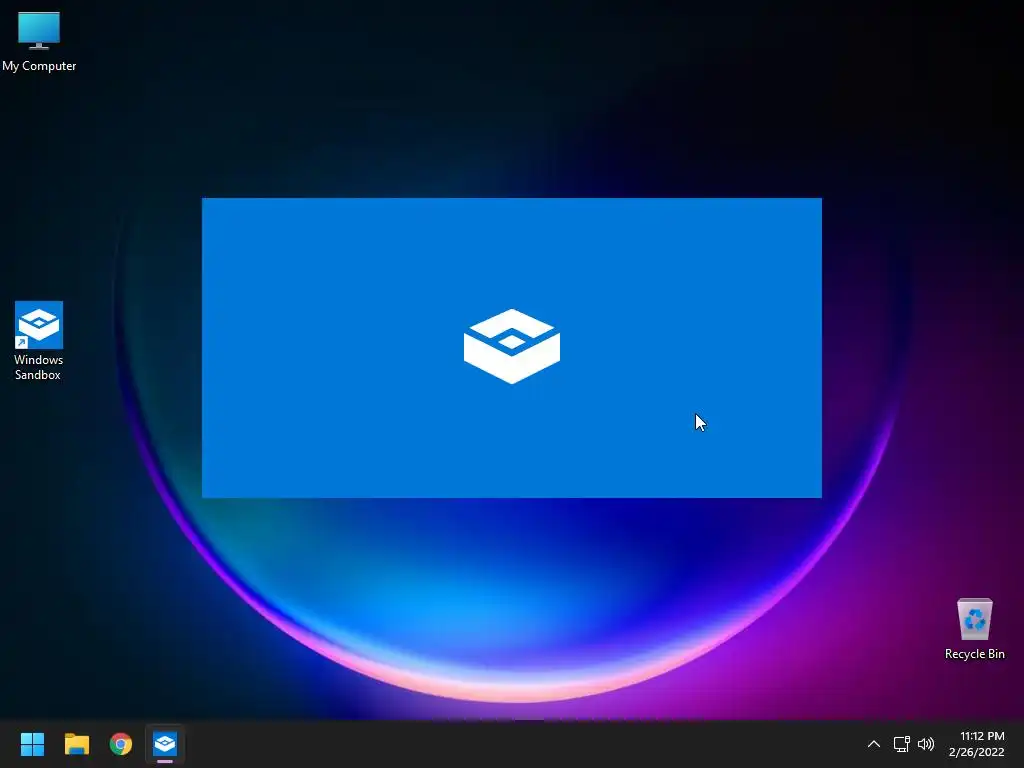Open the My Computer desktop icon
1024x768 pixels.
pyautogui.click(x=39, y=41)
